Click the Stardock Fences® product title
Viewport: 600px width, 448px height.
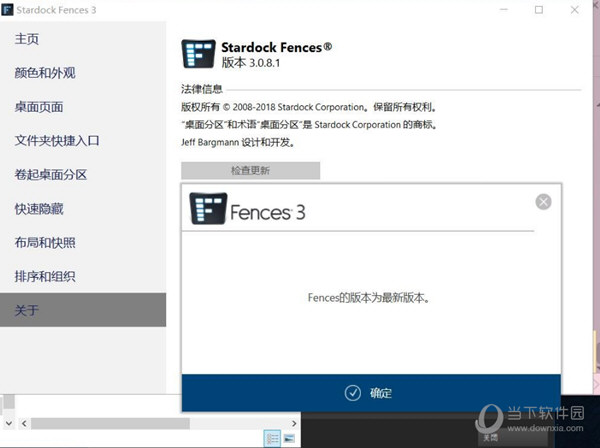coord(277,47)
